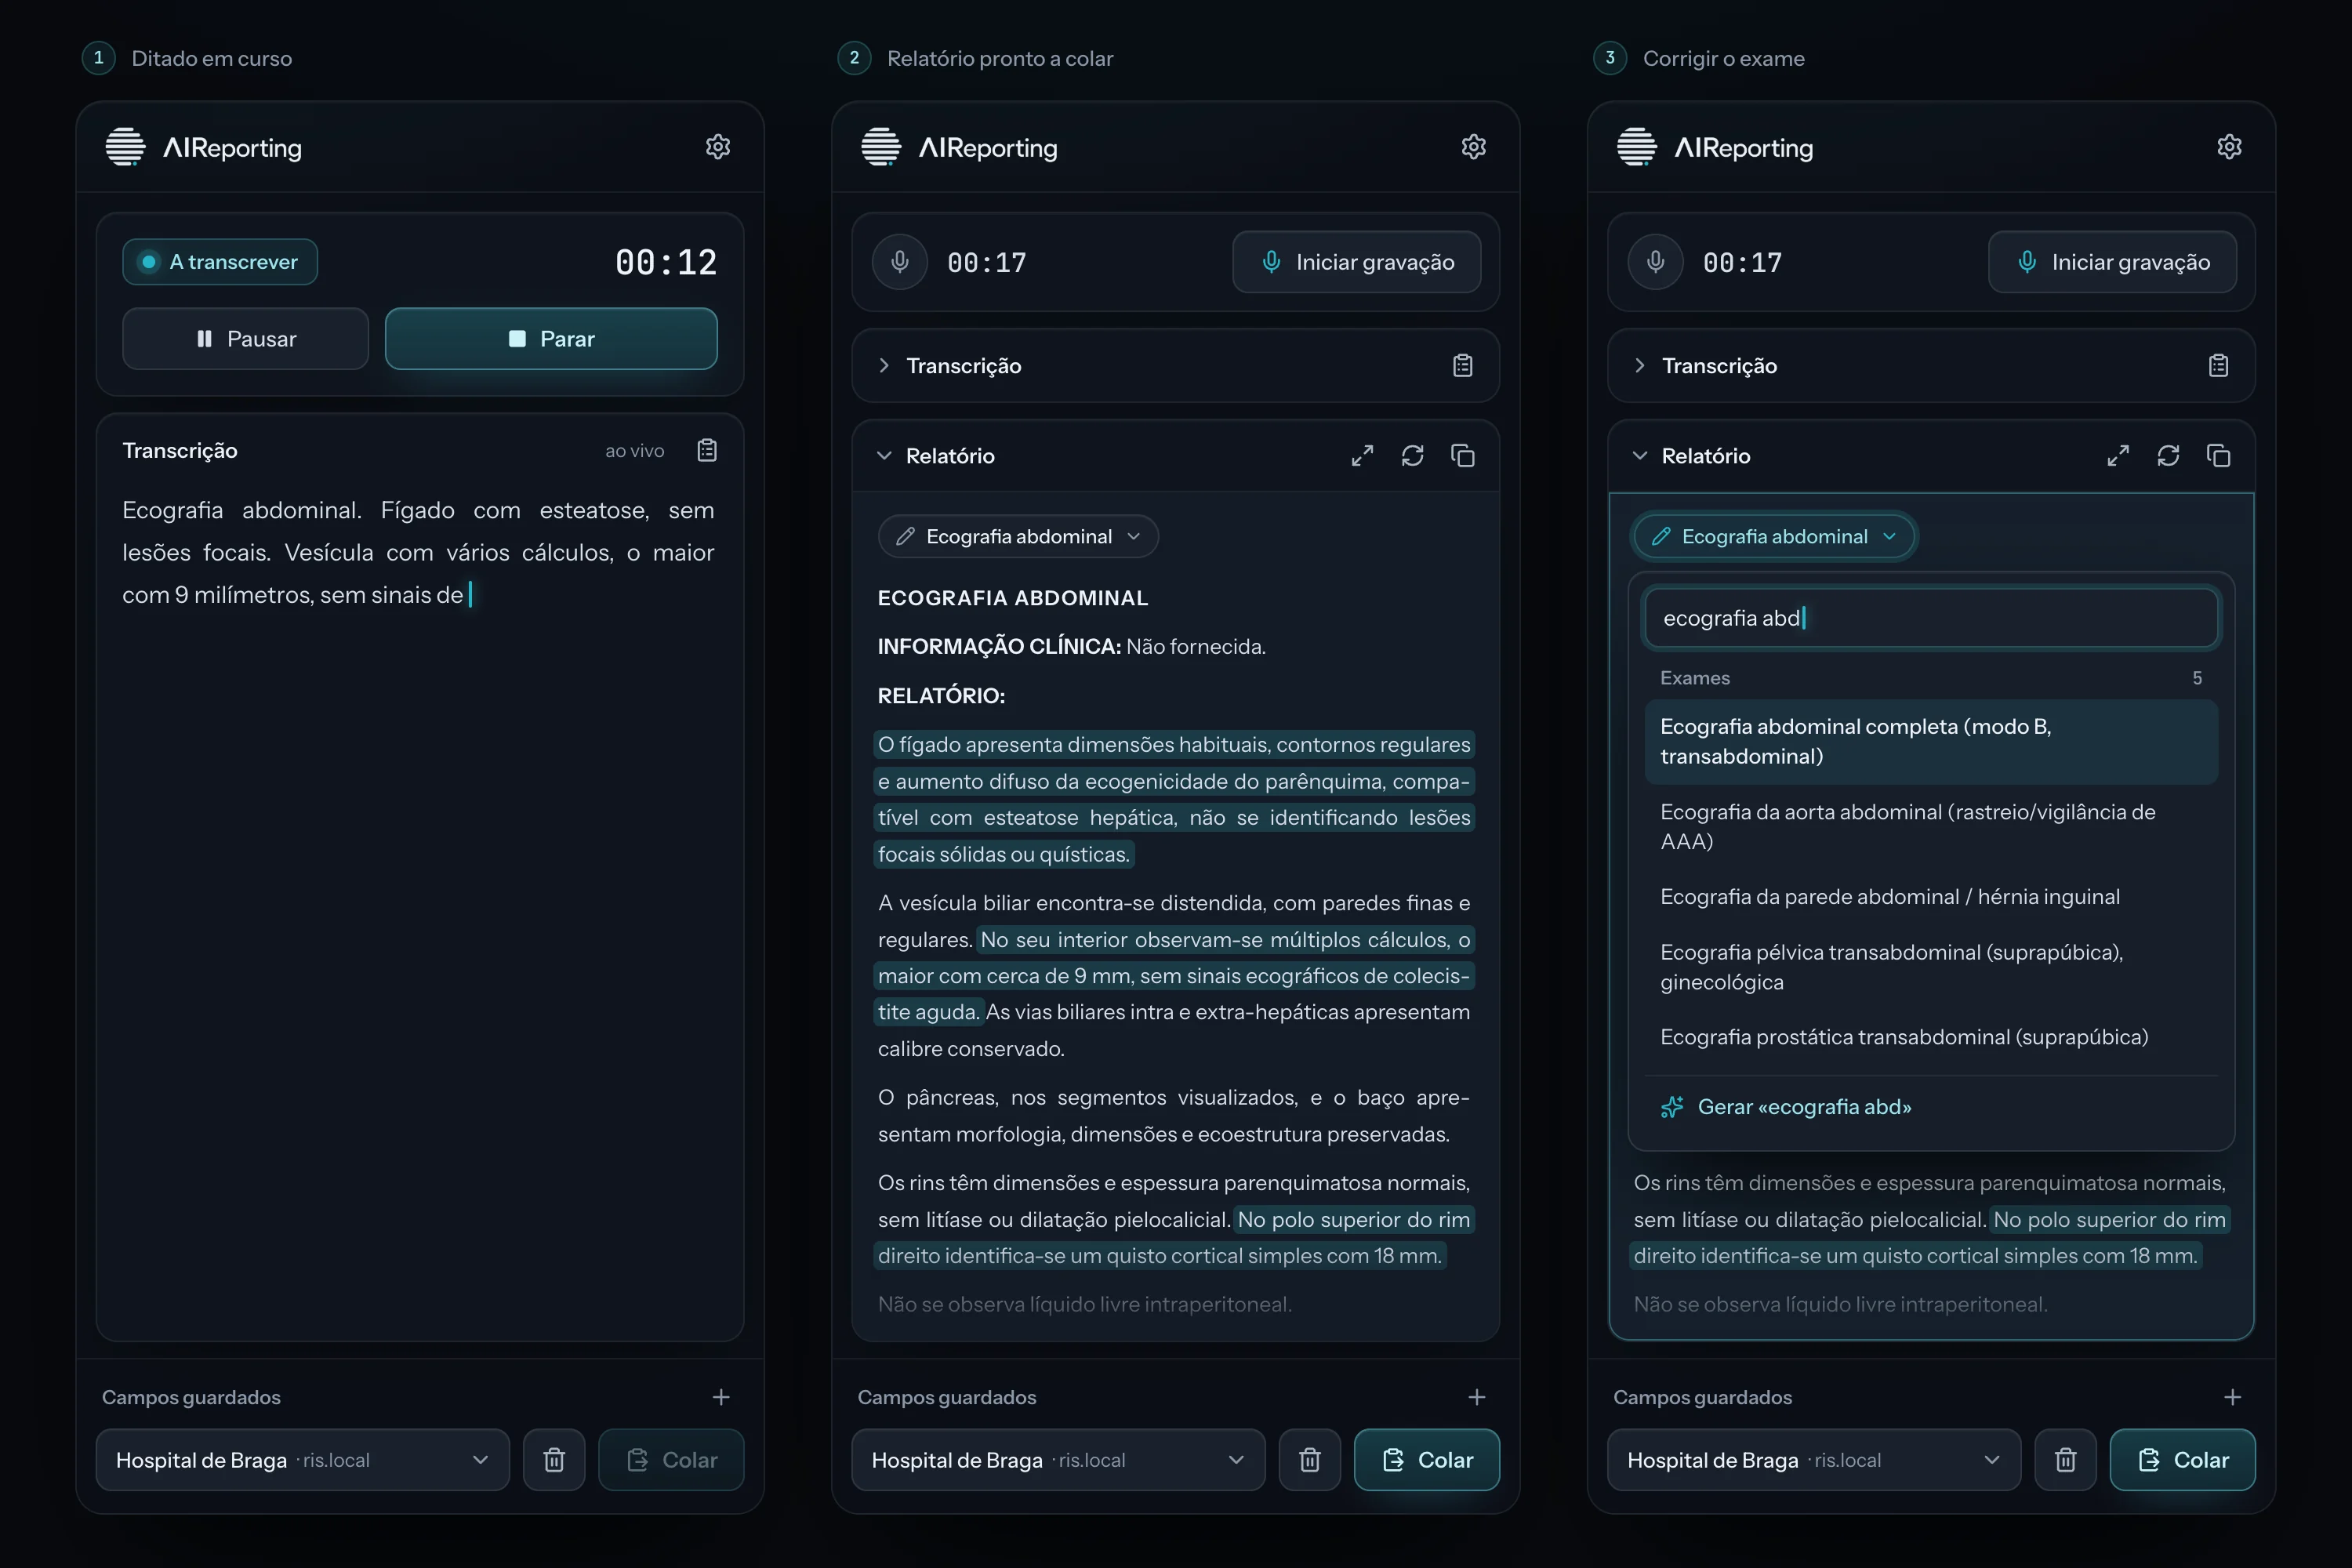Add saved field plus icon in Corrigir o exame panel
2352x1568 pixels.
(x=2232, y=1397)
